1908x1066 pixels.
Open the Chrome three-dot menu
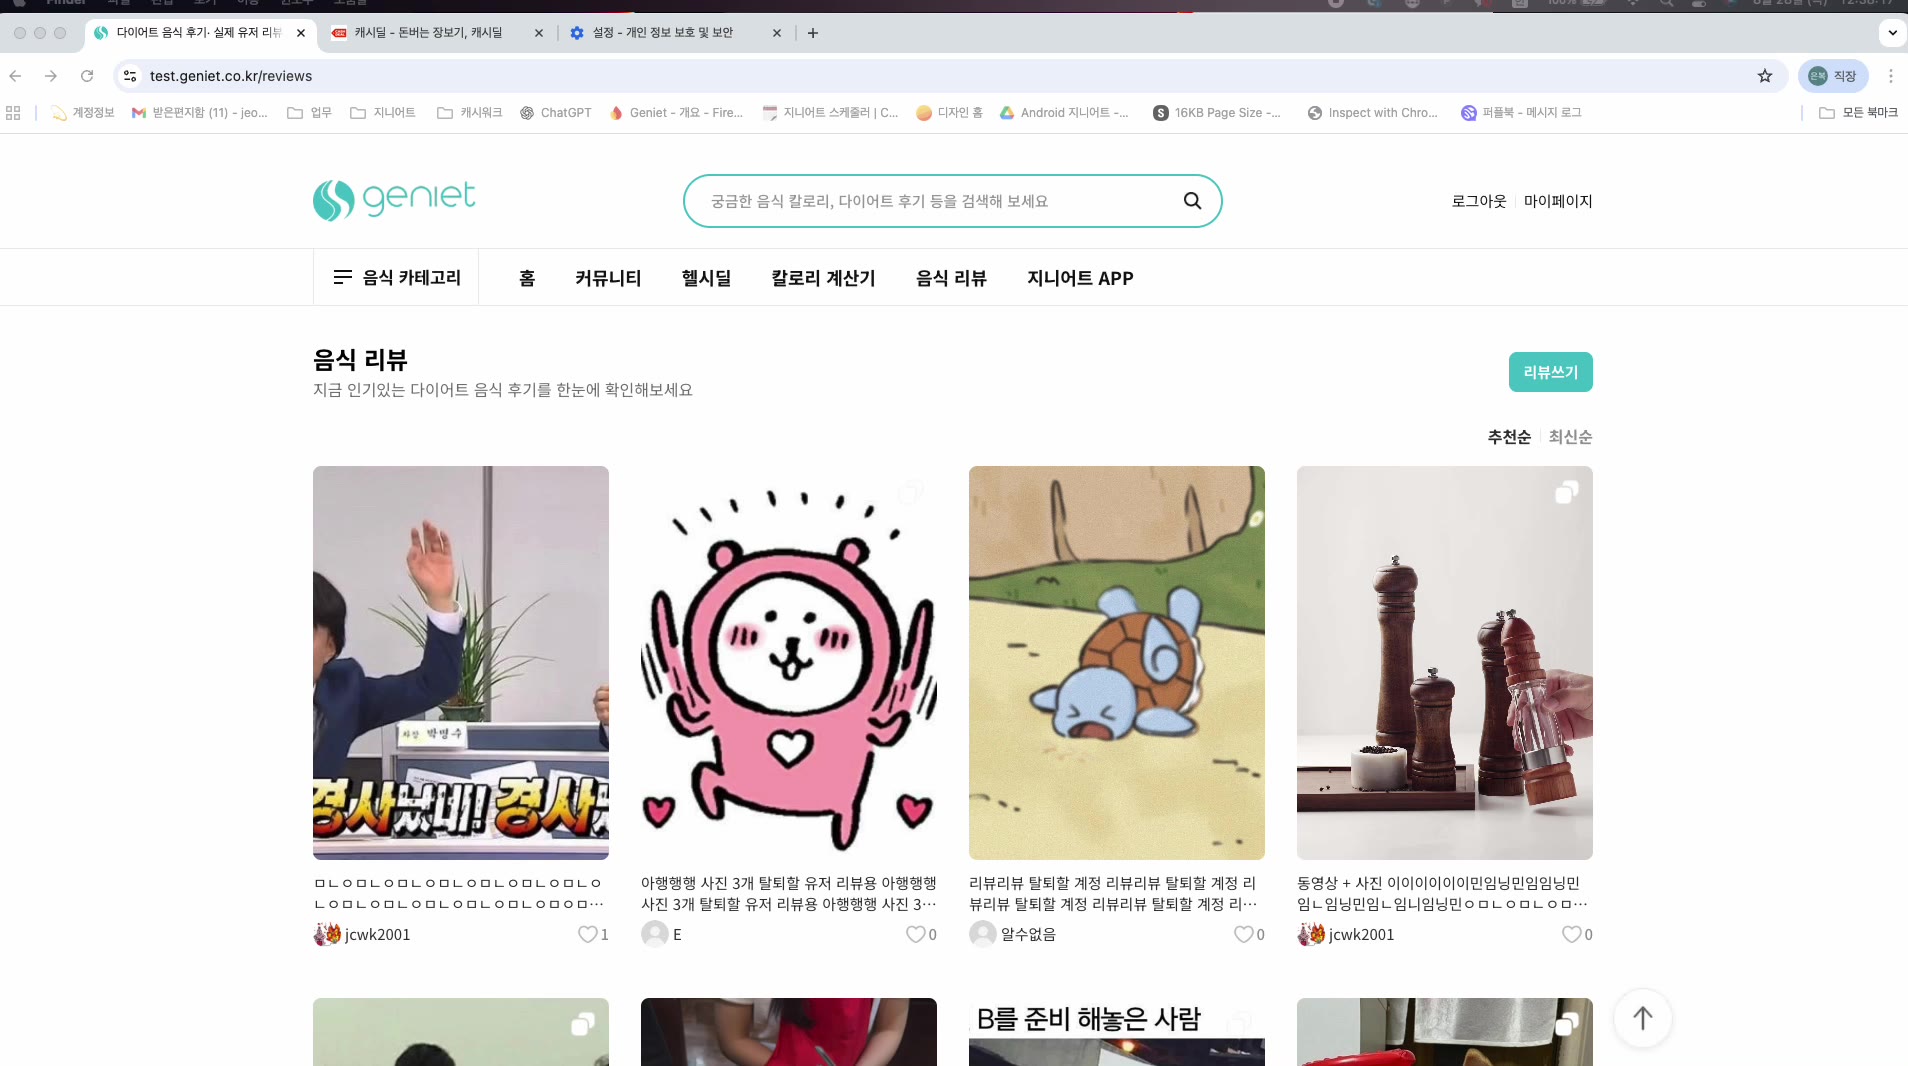[1890, 76]
